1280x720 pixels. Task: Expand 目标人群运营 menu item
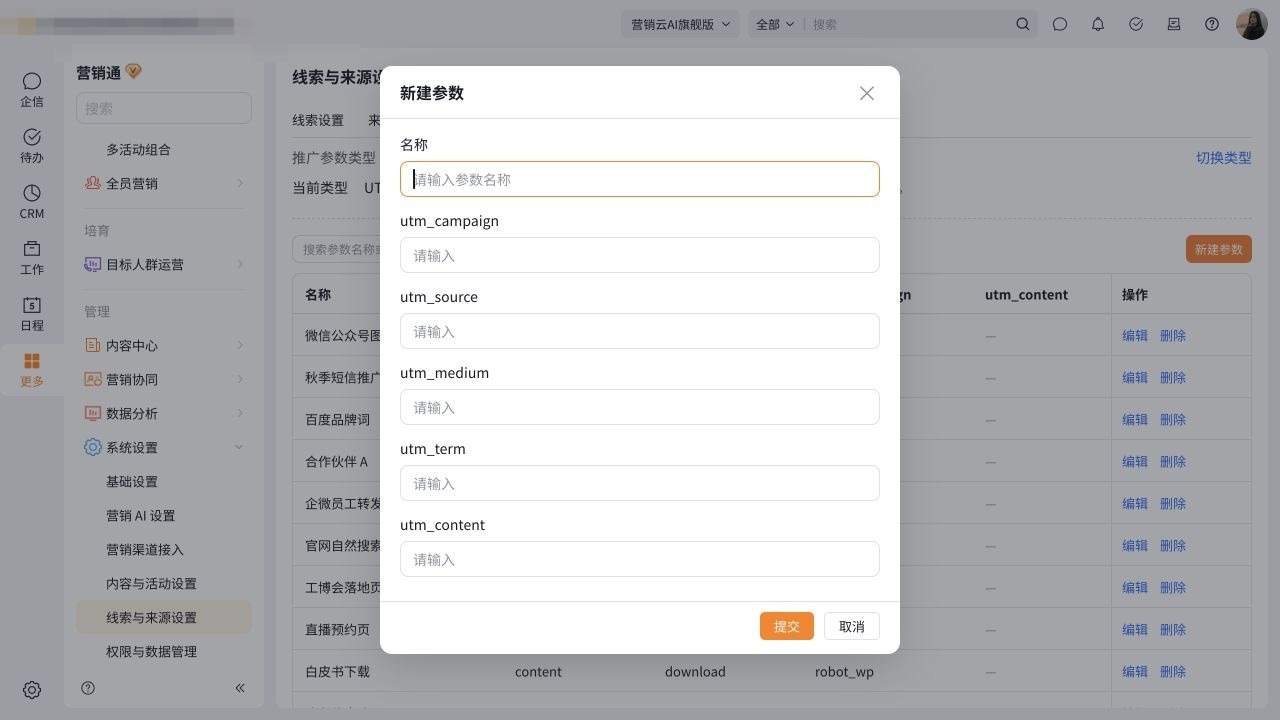pos(164,264)
